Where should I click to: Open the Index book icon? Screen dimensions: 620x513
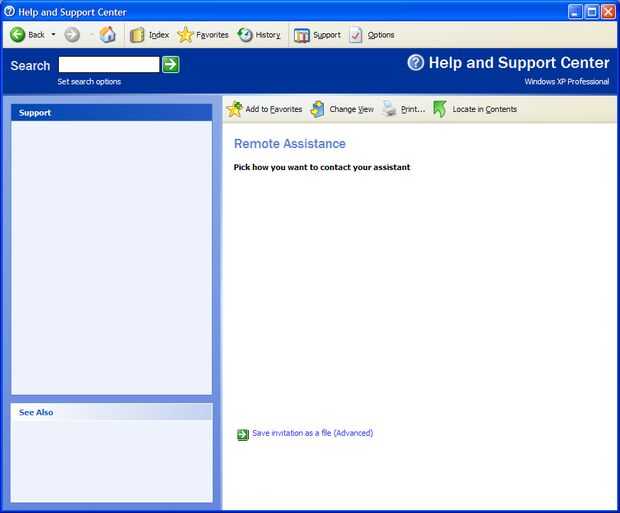pos(137,35)
